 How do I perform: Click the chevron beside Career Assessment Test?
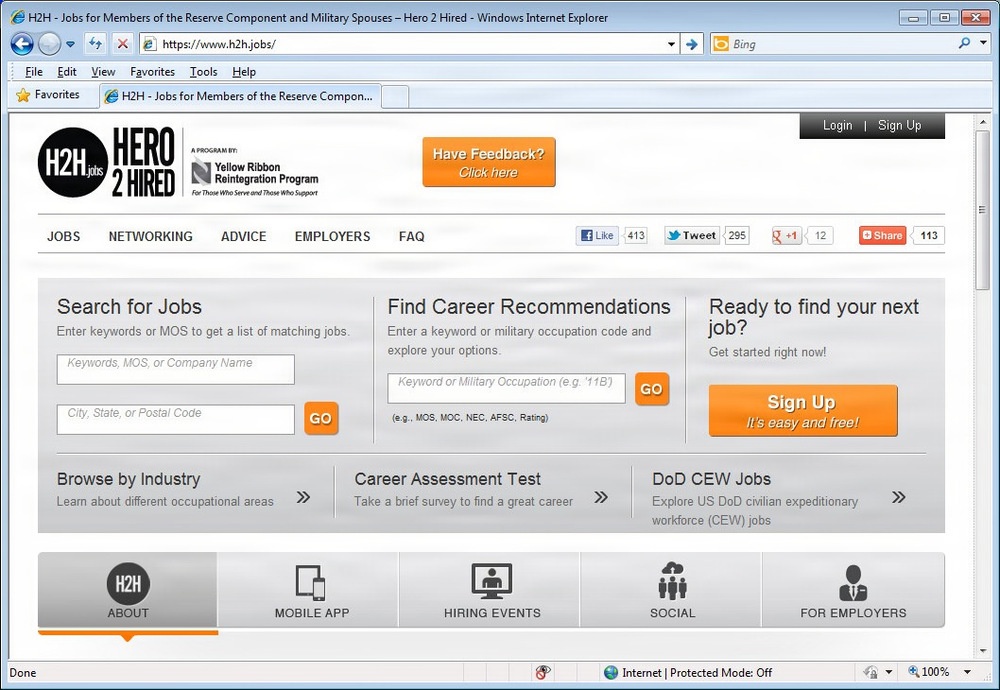pos(601,497)
